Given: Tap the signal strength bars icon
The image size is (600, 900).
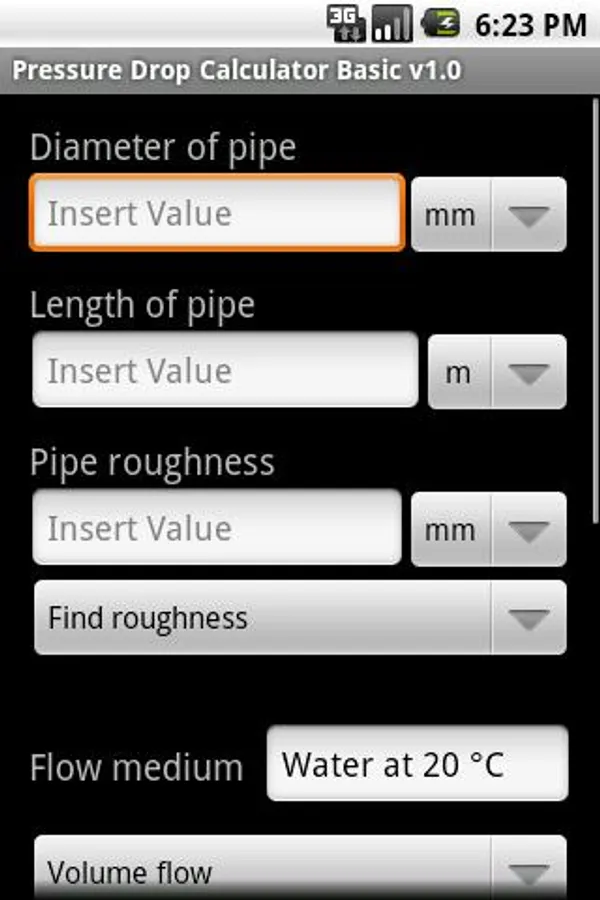Looking at the screenshot, I should pyautogui.click(x=392, y=23).
